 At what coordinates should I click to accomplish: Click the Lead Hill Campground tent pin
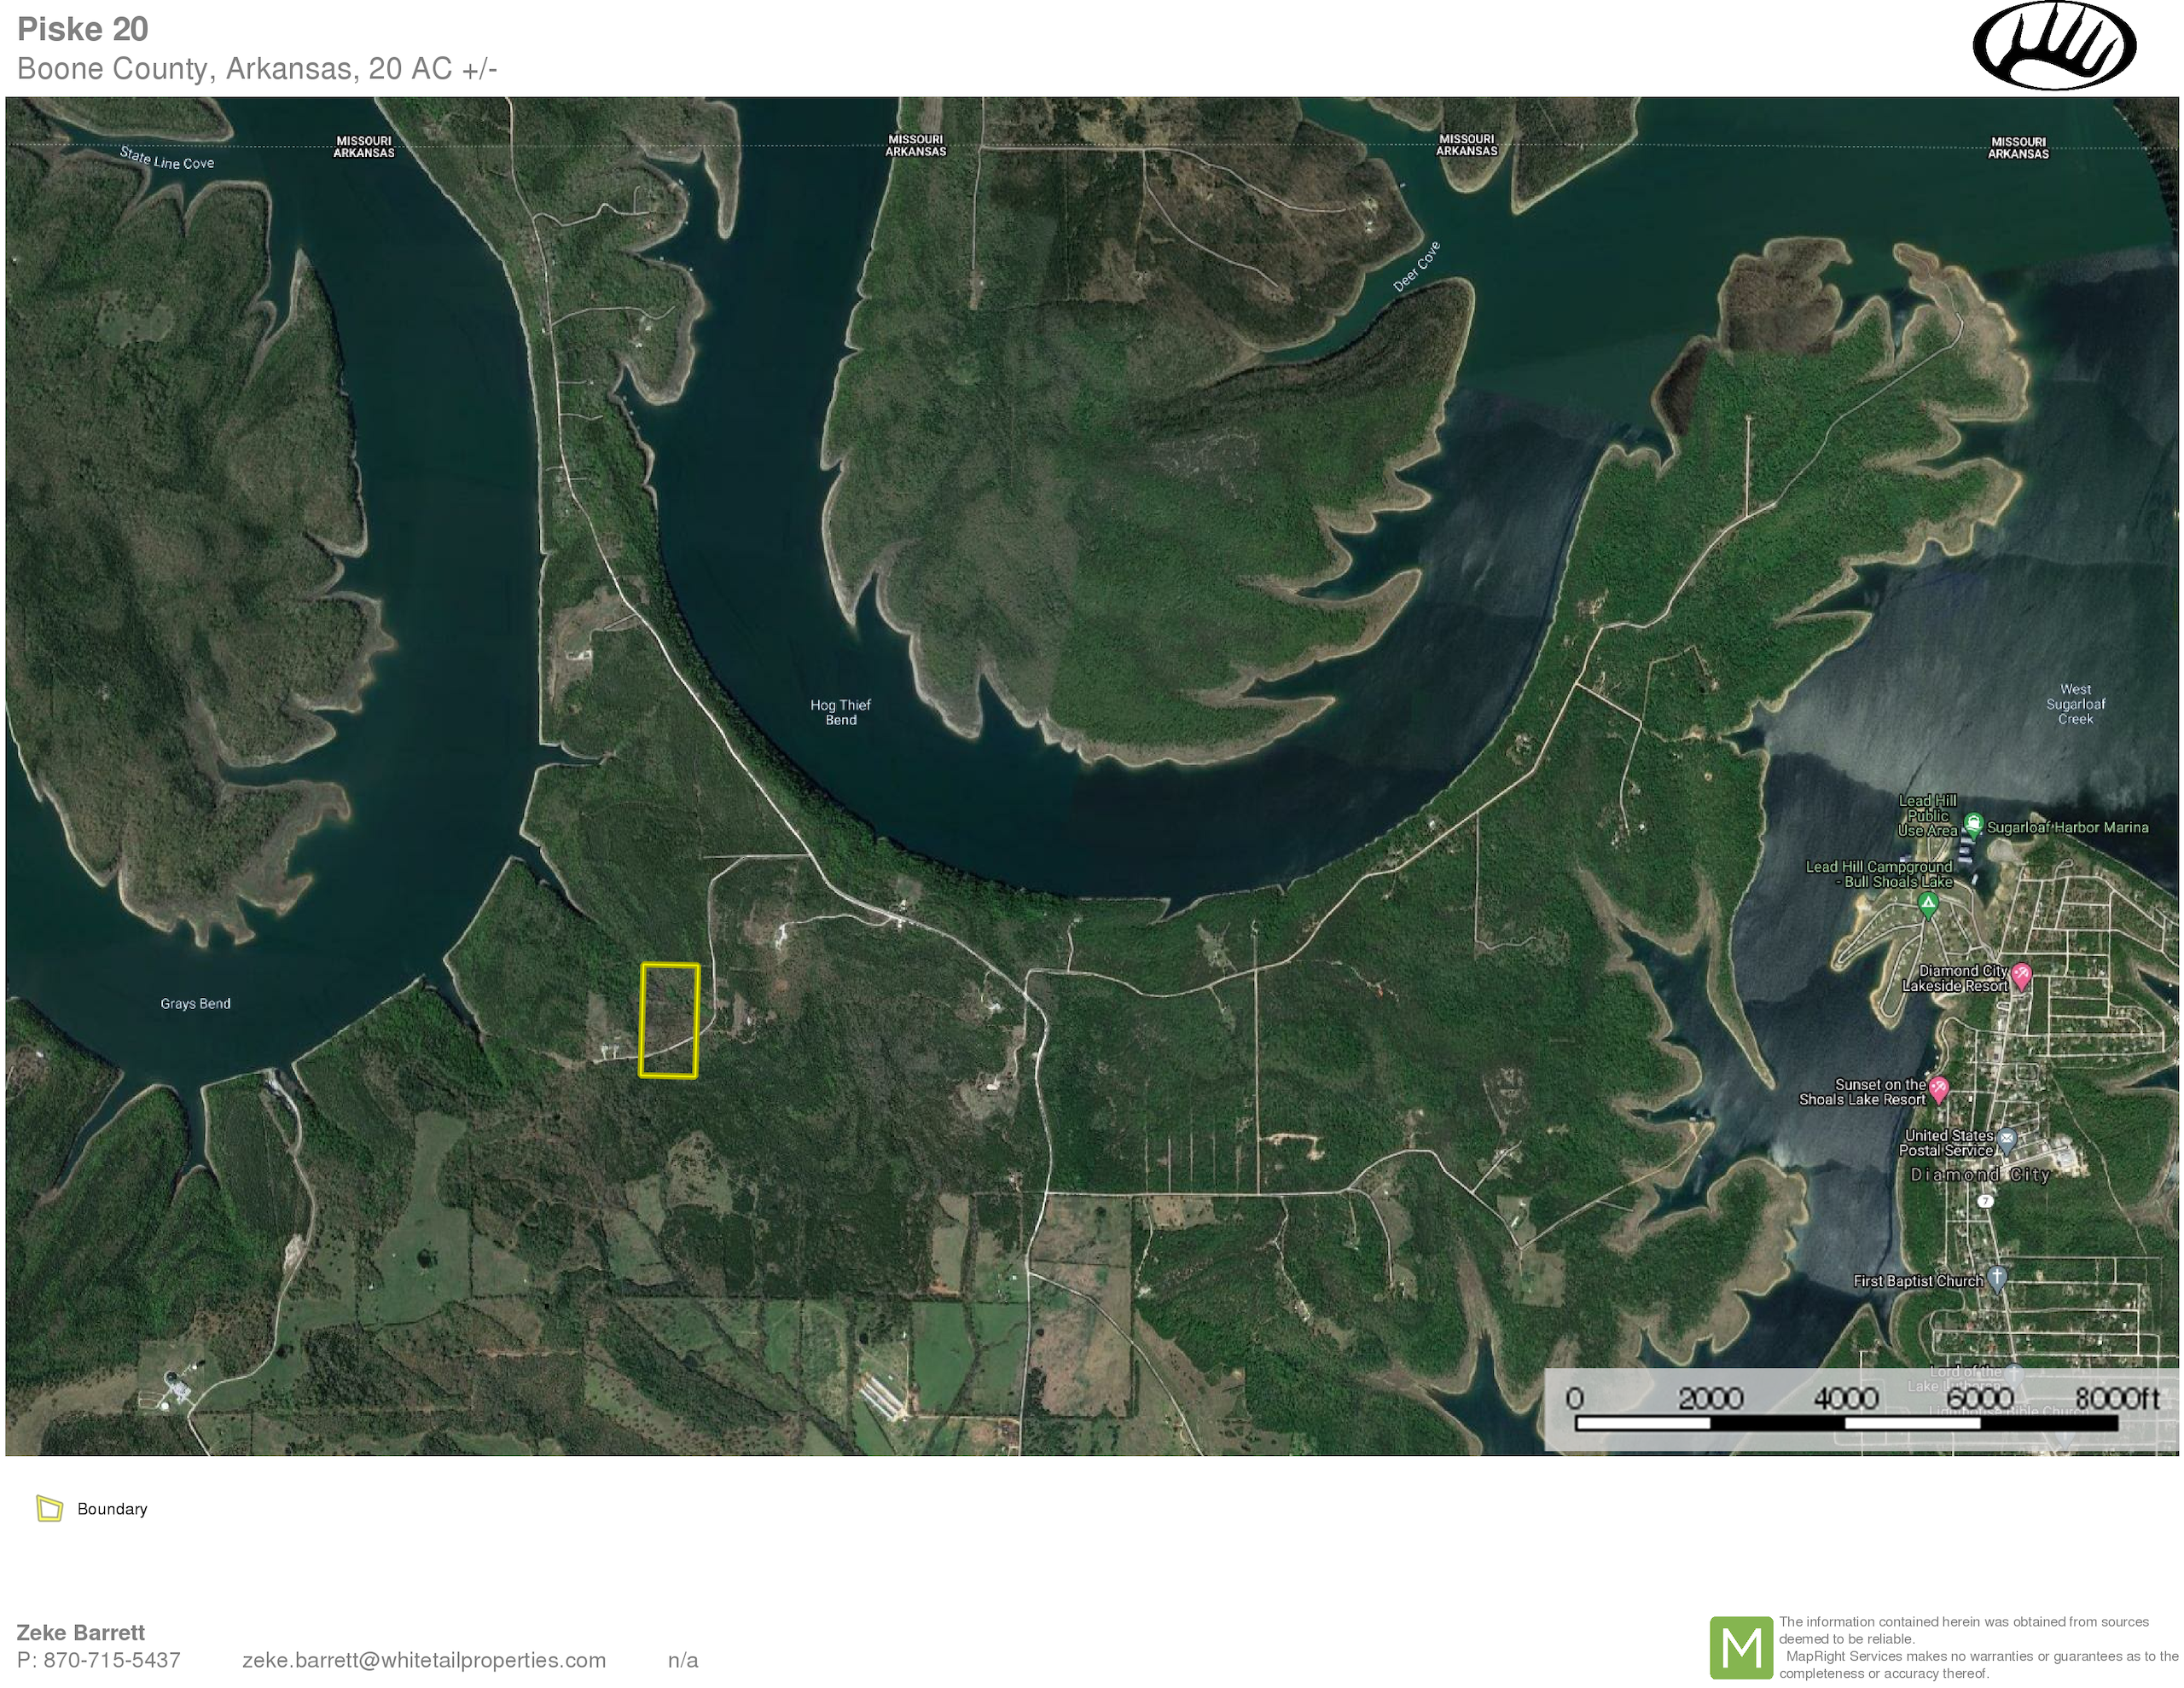point(1928,904)
